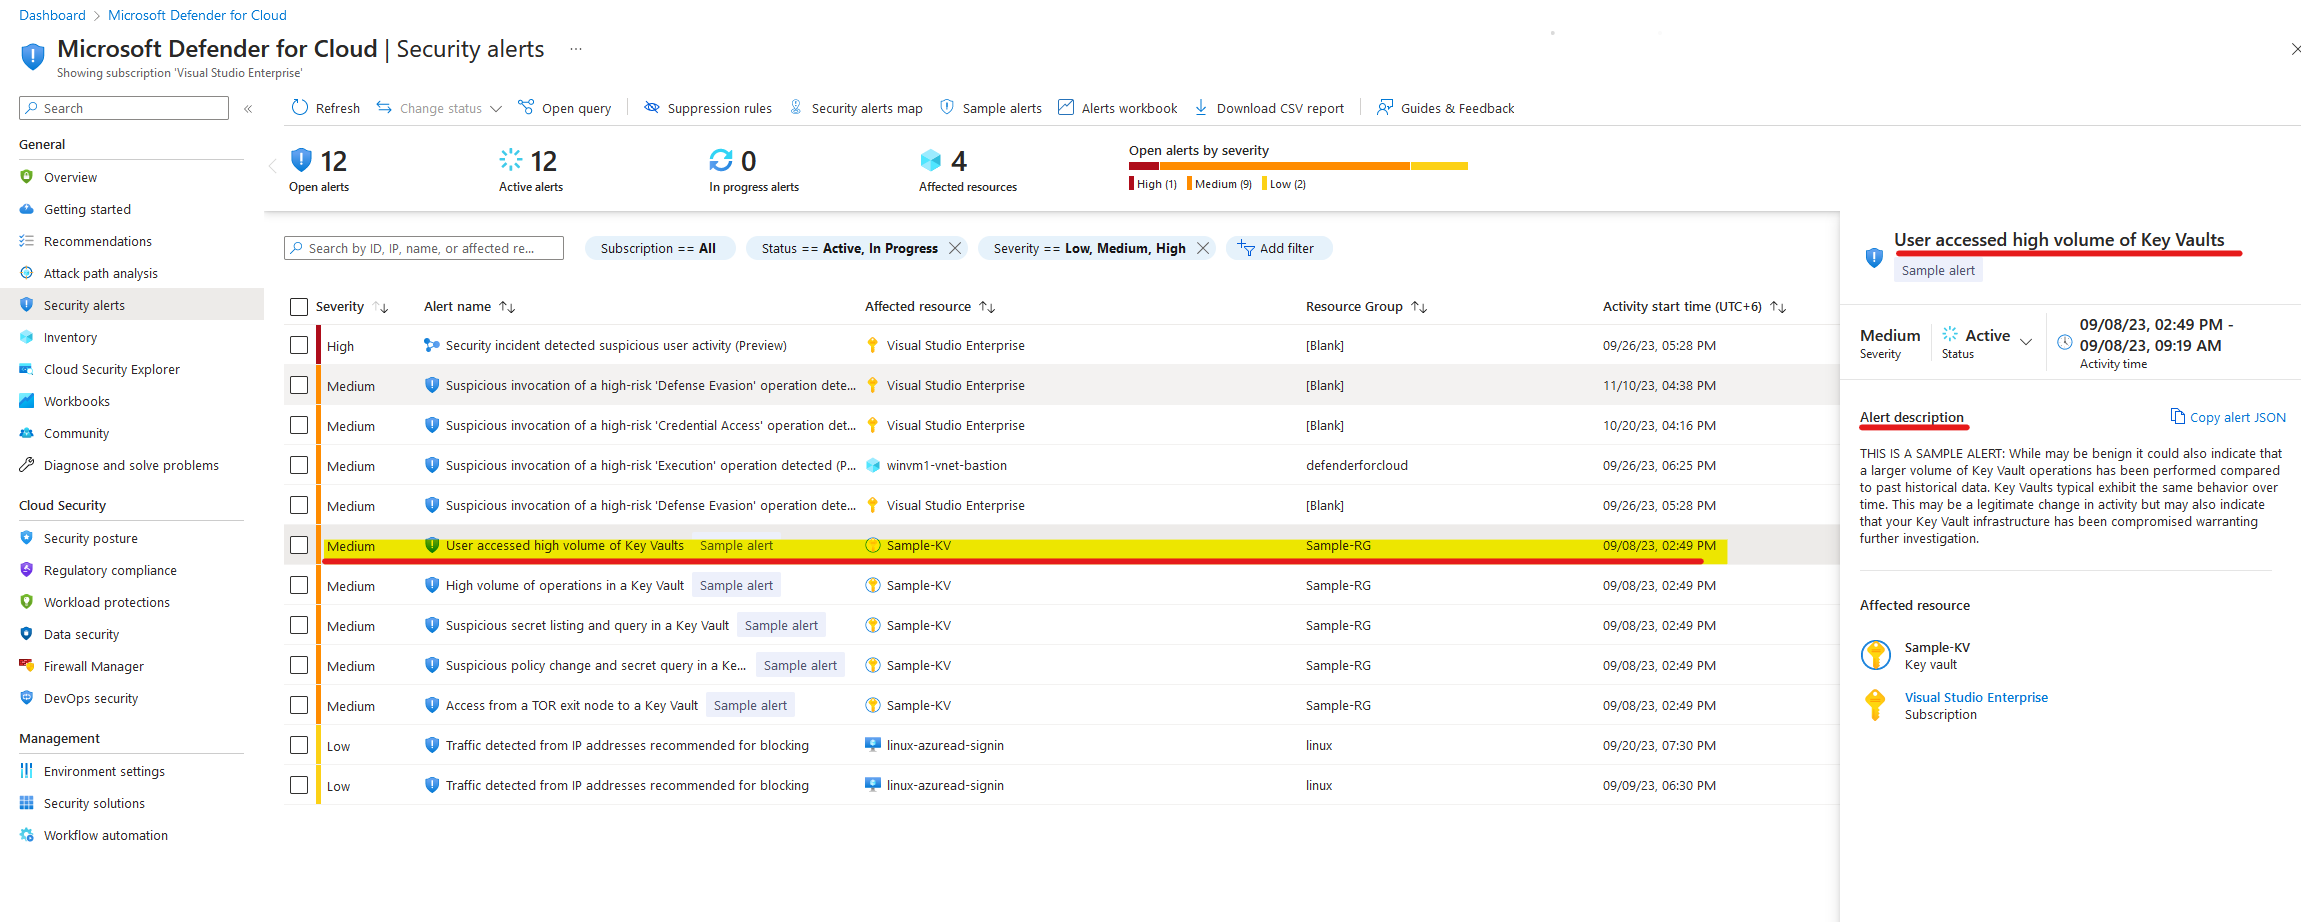Expand the Active status dropdown in details pane
Image resolution: width=2301 pixels, height=922 pixels.
(x=2026, y=341)
